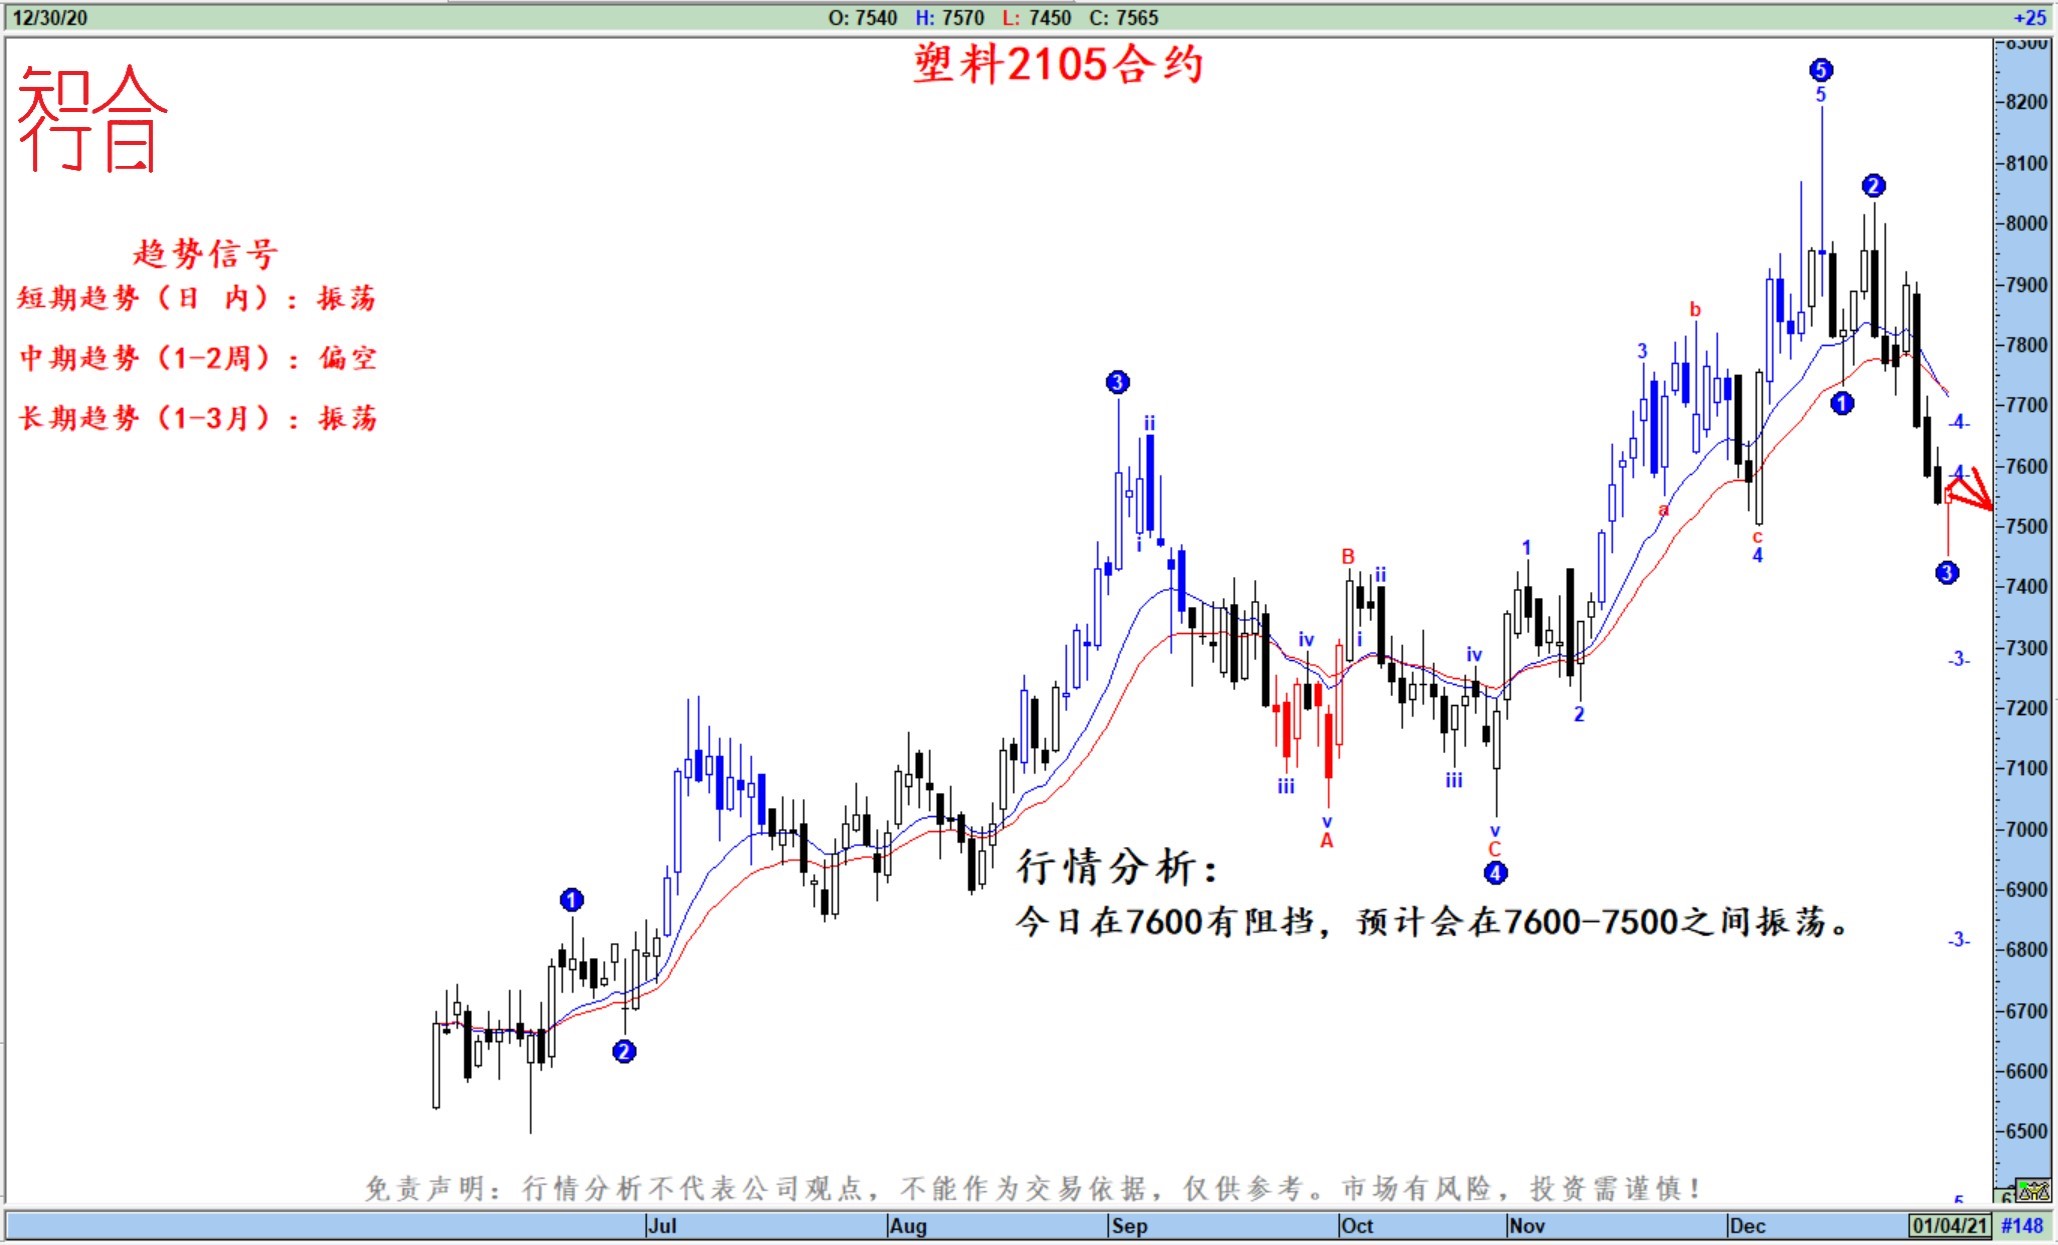Click circled 2 marker at bottom-left of chart
Viewport: 2058px width, 1245px height.
point(624,1051)
